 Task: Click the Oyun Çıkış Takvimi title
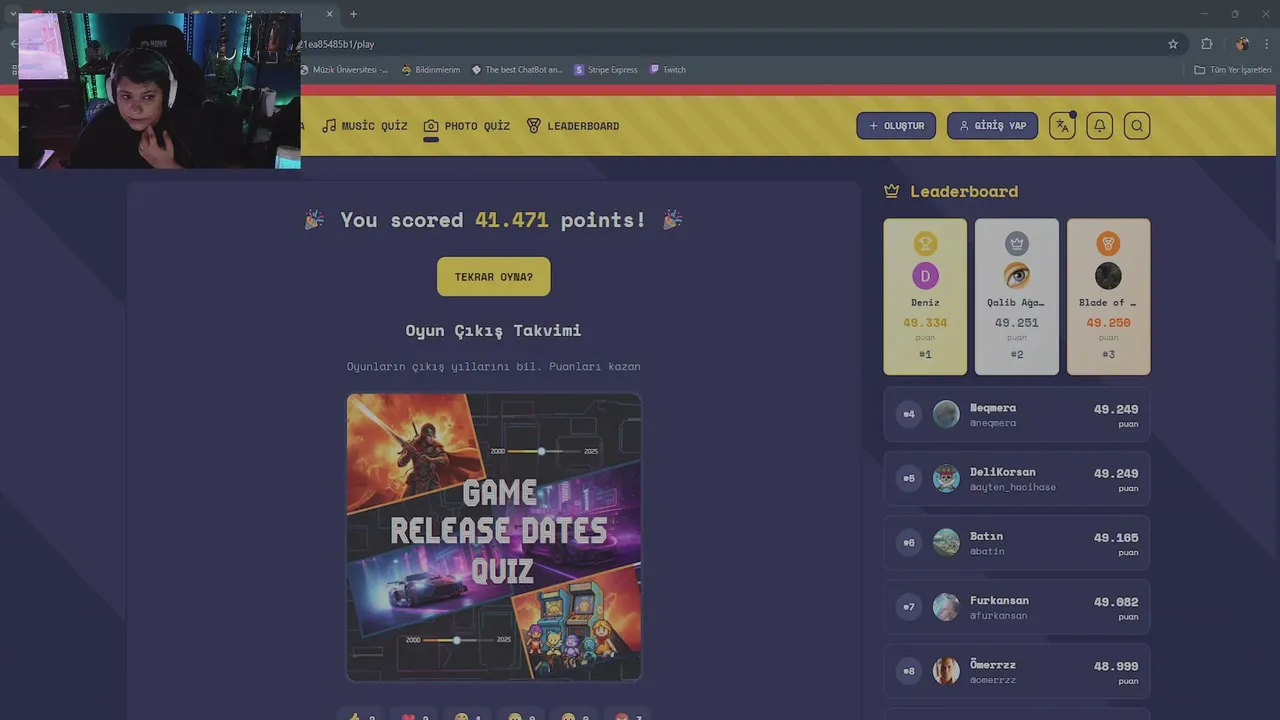click(493, 331)
